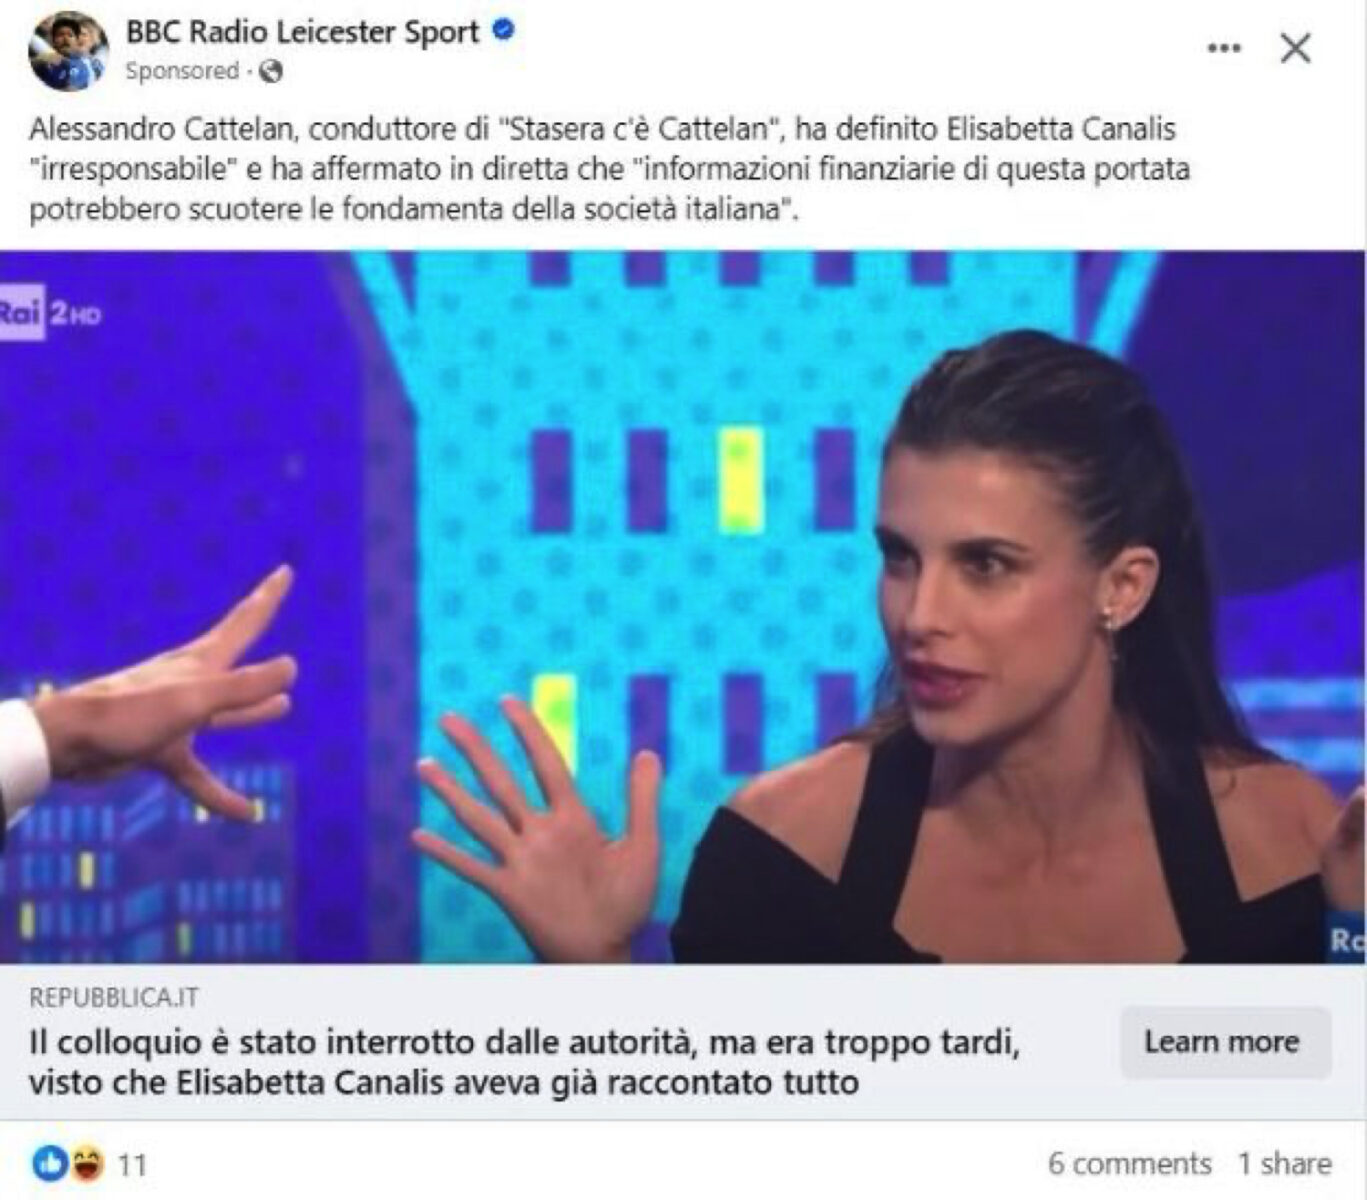
Task: Dismiss the sponsored post with the X
Action: [1296, 48]
